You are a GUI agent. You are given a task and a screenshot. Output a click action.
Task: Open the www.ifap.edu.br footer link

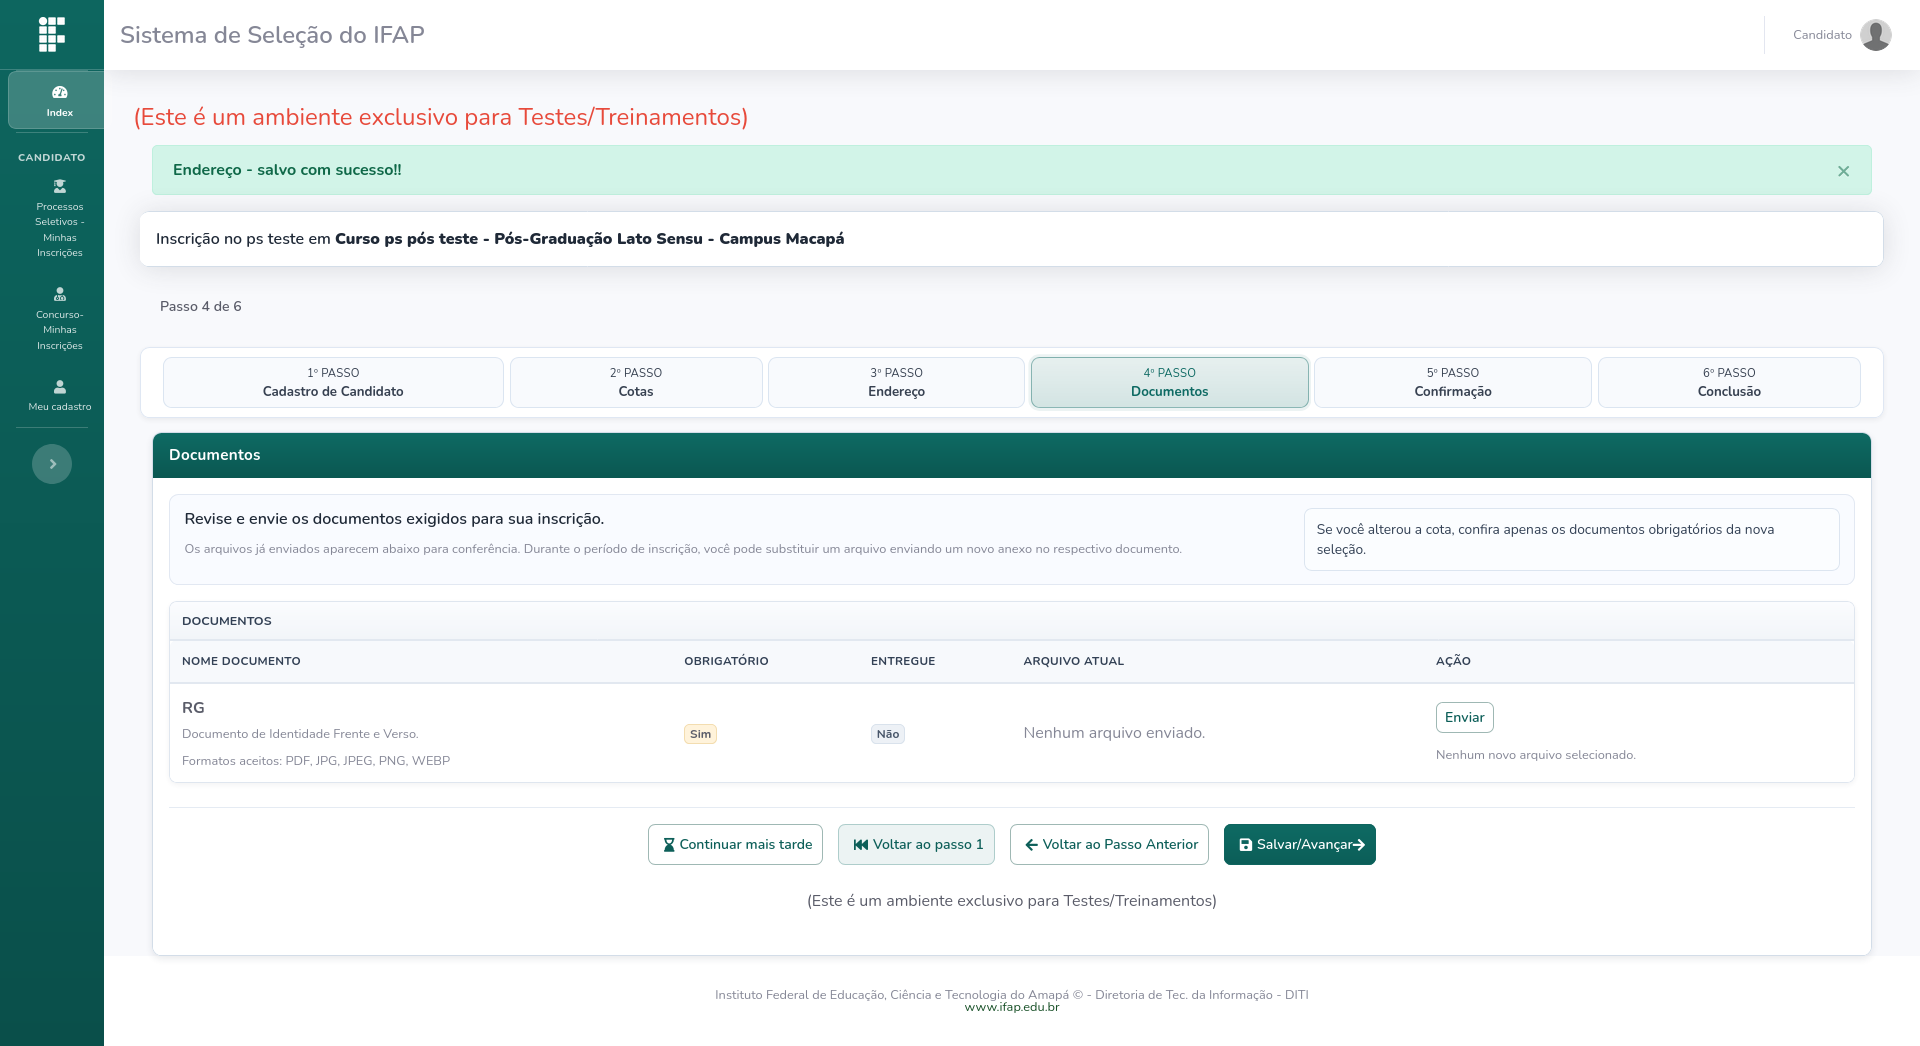click(1011, 1007)
